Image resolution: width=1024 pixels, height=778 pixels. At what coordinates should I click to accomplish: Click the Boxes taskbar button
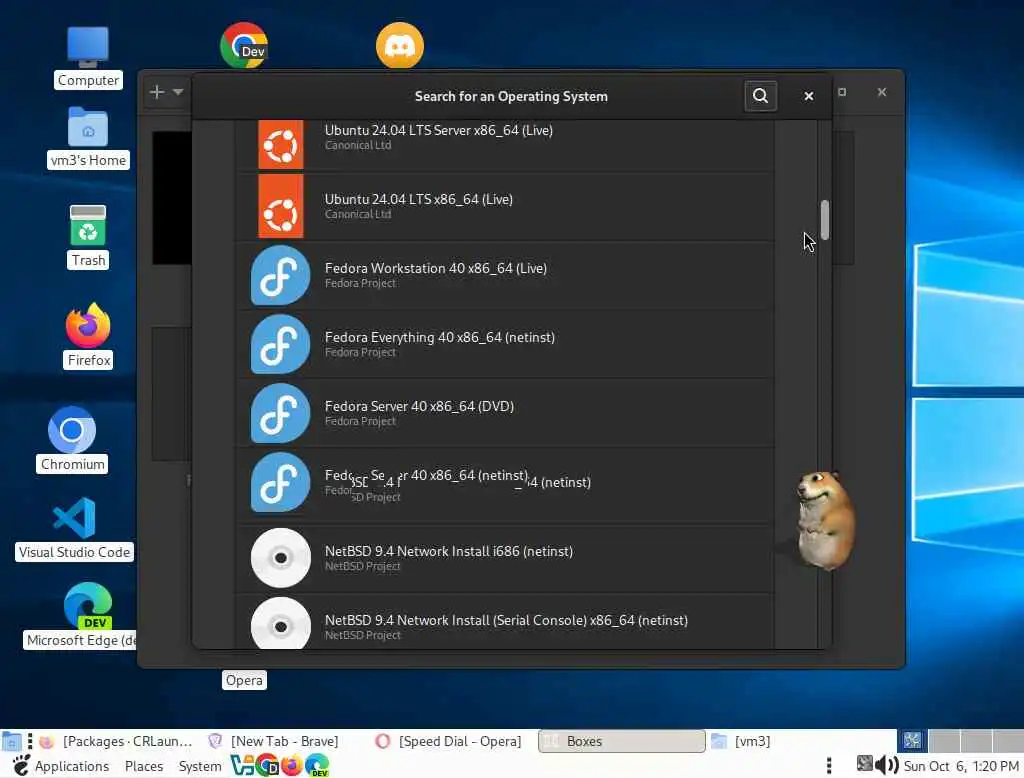pyautogui.click(x=622, y=741)
